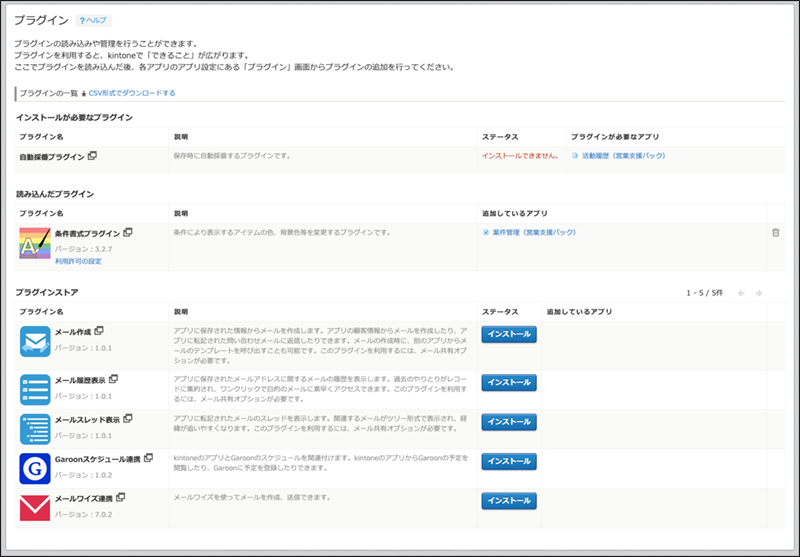The height and width of the screenshot is (557, 800).
Task: Click メールスレッド表示 tree plugin icon
Action: [35, 429]
